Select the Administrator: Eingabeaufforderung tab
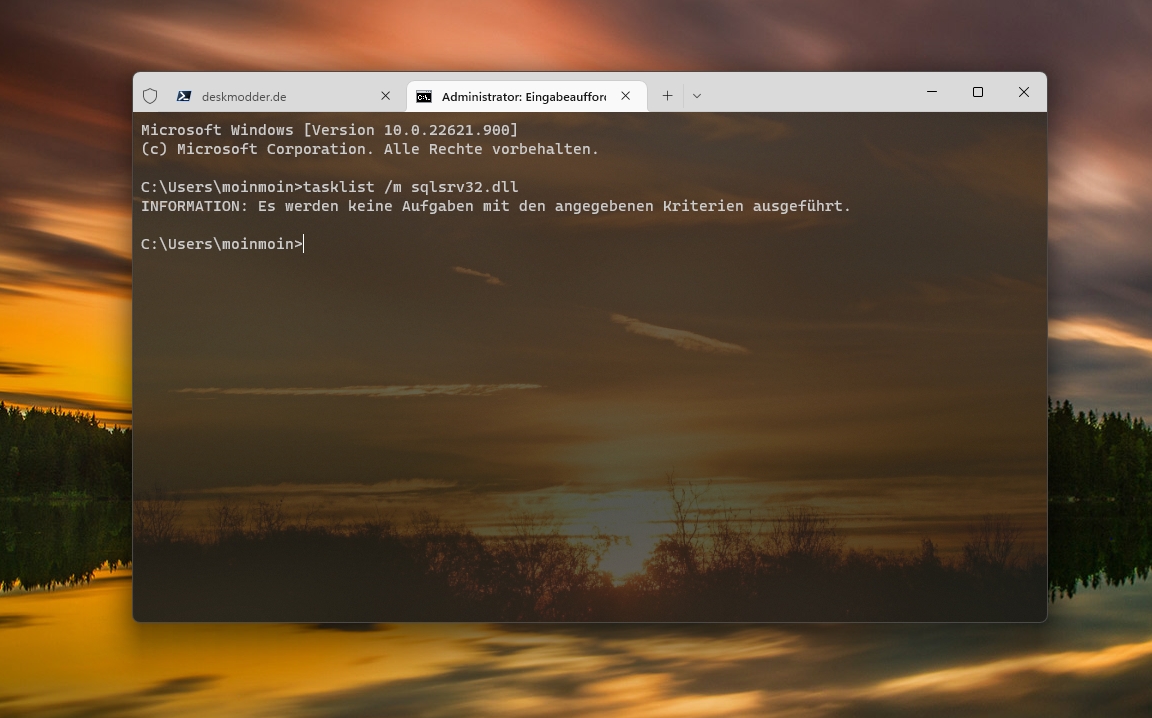1152x718 pixels. [527, 96]
